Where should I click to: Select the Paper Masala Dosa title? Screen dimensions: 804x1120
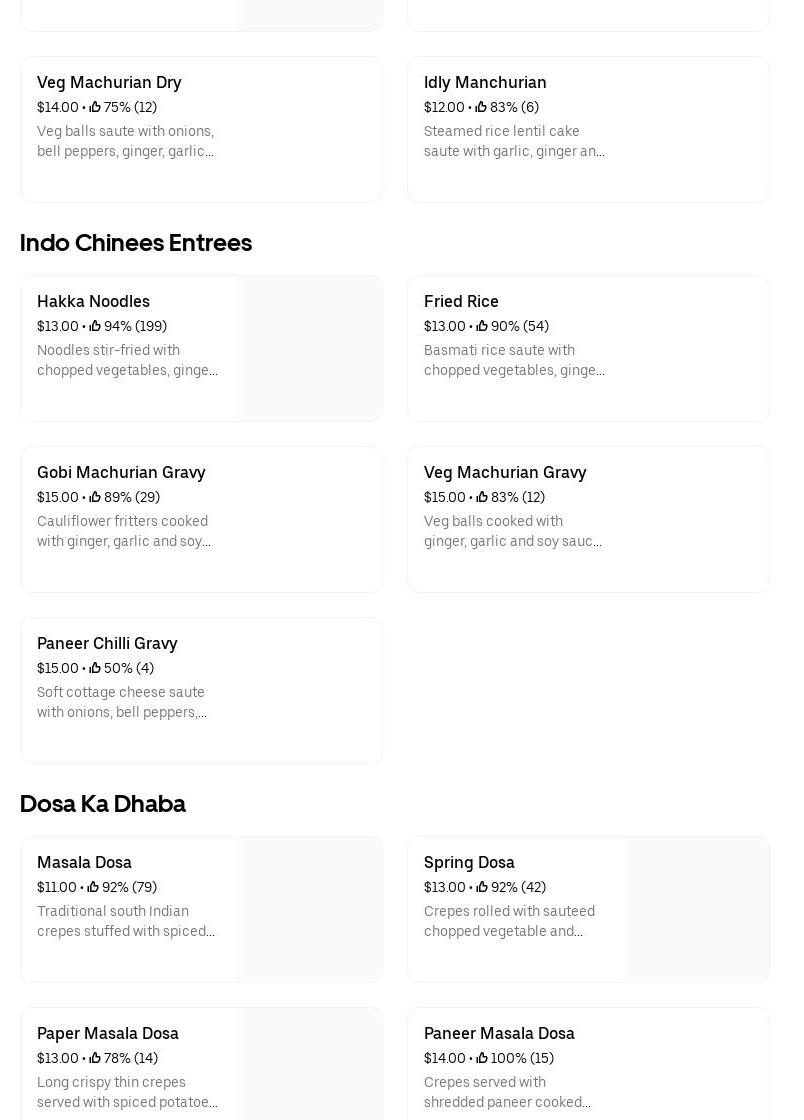[108, 1033]
